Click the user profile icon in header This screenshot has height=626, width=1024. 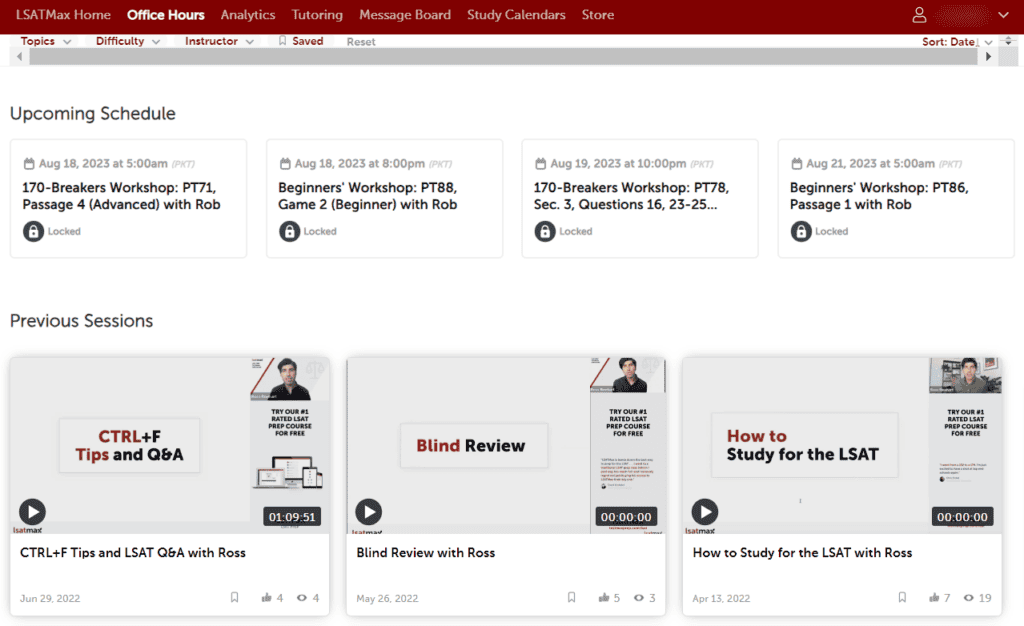pyautogui.click(x=919, y=15)
